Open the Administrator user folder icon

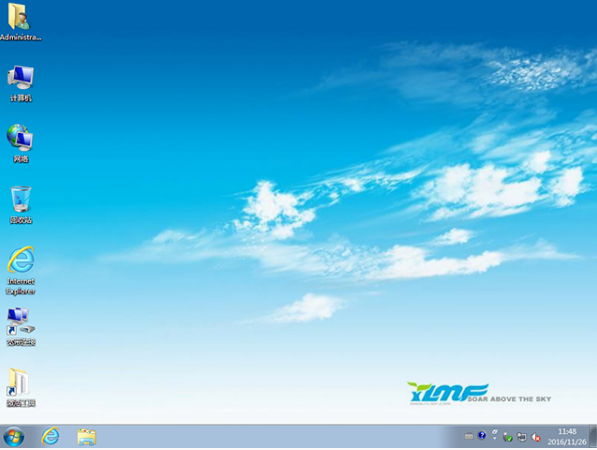20,22
